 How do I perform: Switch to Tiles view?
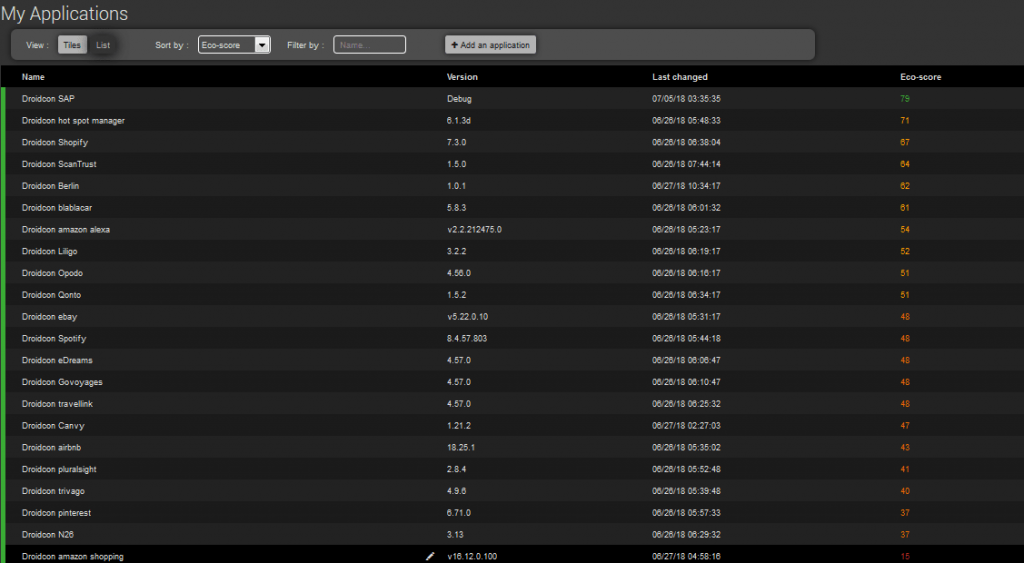(72, 45)
